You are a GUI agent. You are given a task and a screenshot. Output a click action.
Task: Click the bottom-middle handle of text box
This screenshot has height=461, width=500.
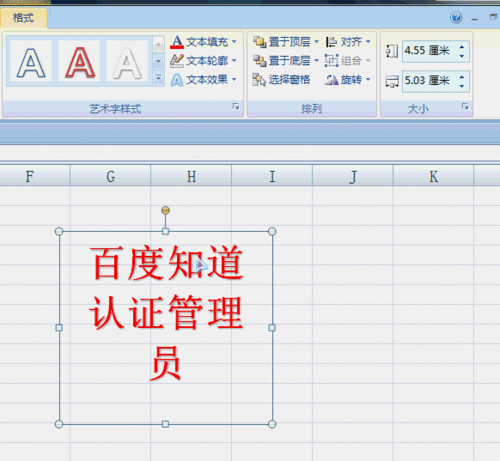pos(165,424)
